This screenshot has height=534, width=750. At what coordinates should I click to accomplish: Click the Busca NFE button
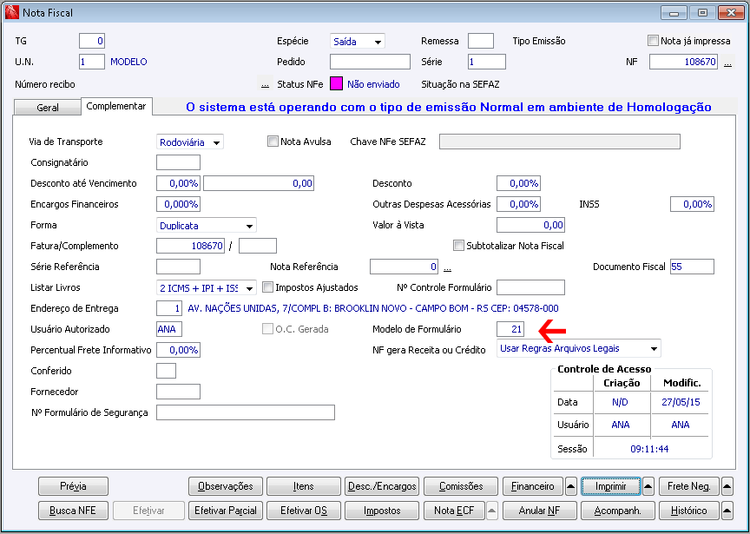coord(73,511)
